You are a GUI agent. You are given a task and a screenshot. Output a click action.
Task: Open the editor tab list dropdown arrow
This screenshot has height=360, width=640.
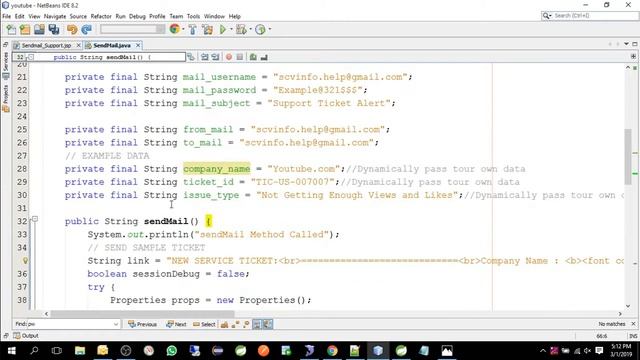[627, 44]
